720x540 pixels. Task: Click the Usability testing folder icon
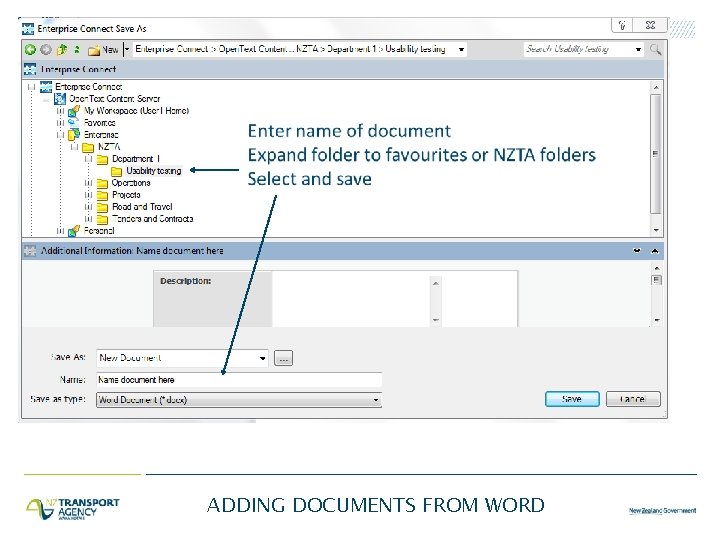point(117,171)
